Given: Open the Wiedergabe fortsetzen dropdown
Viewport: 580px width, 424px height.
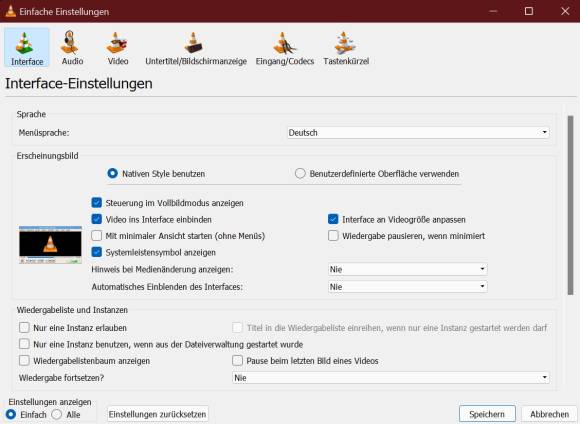Looking at the screenshot, I should click(x=391, y=377).
